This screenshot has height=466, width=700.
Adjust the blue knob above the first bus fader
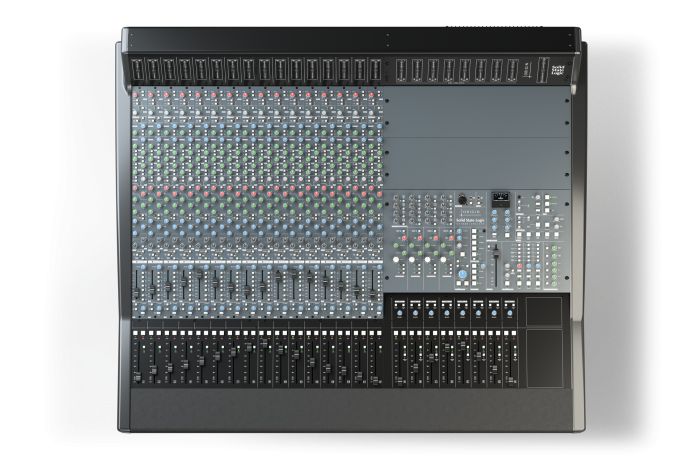pyautogui.click(x=400, y=315)
